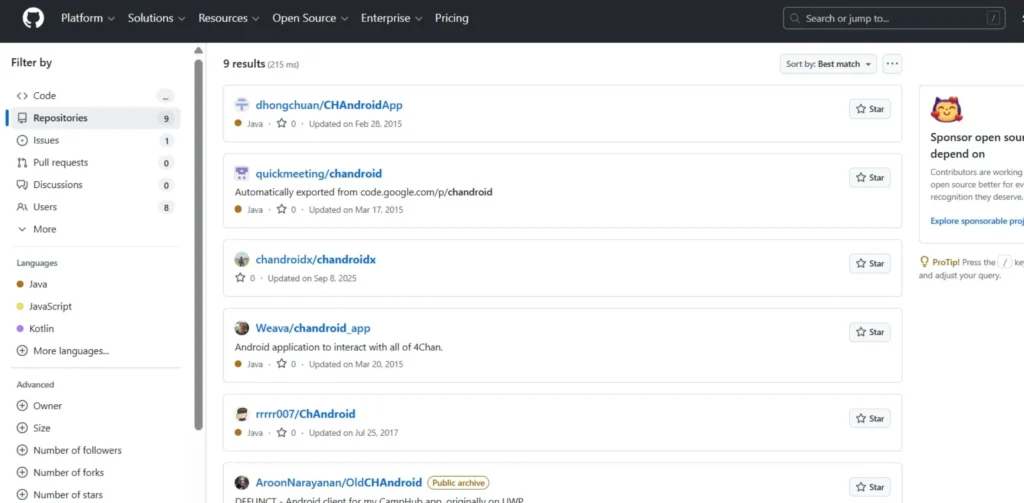Click 'Updated on Sep 8, 2025' text
Viewport: 1024px width, 503px height.
pyautogui.click(x=312, y=278)
